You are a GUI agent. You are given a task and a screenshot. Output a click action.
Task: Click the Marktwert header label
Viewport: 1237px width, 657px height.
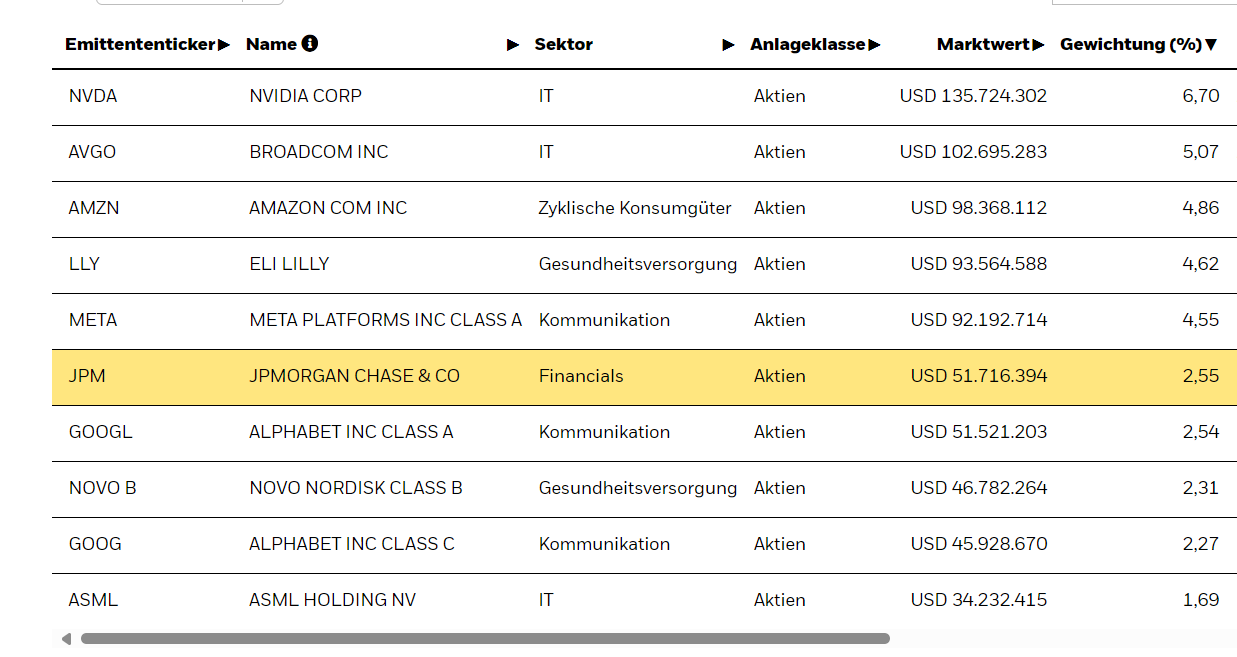point(983,44)
